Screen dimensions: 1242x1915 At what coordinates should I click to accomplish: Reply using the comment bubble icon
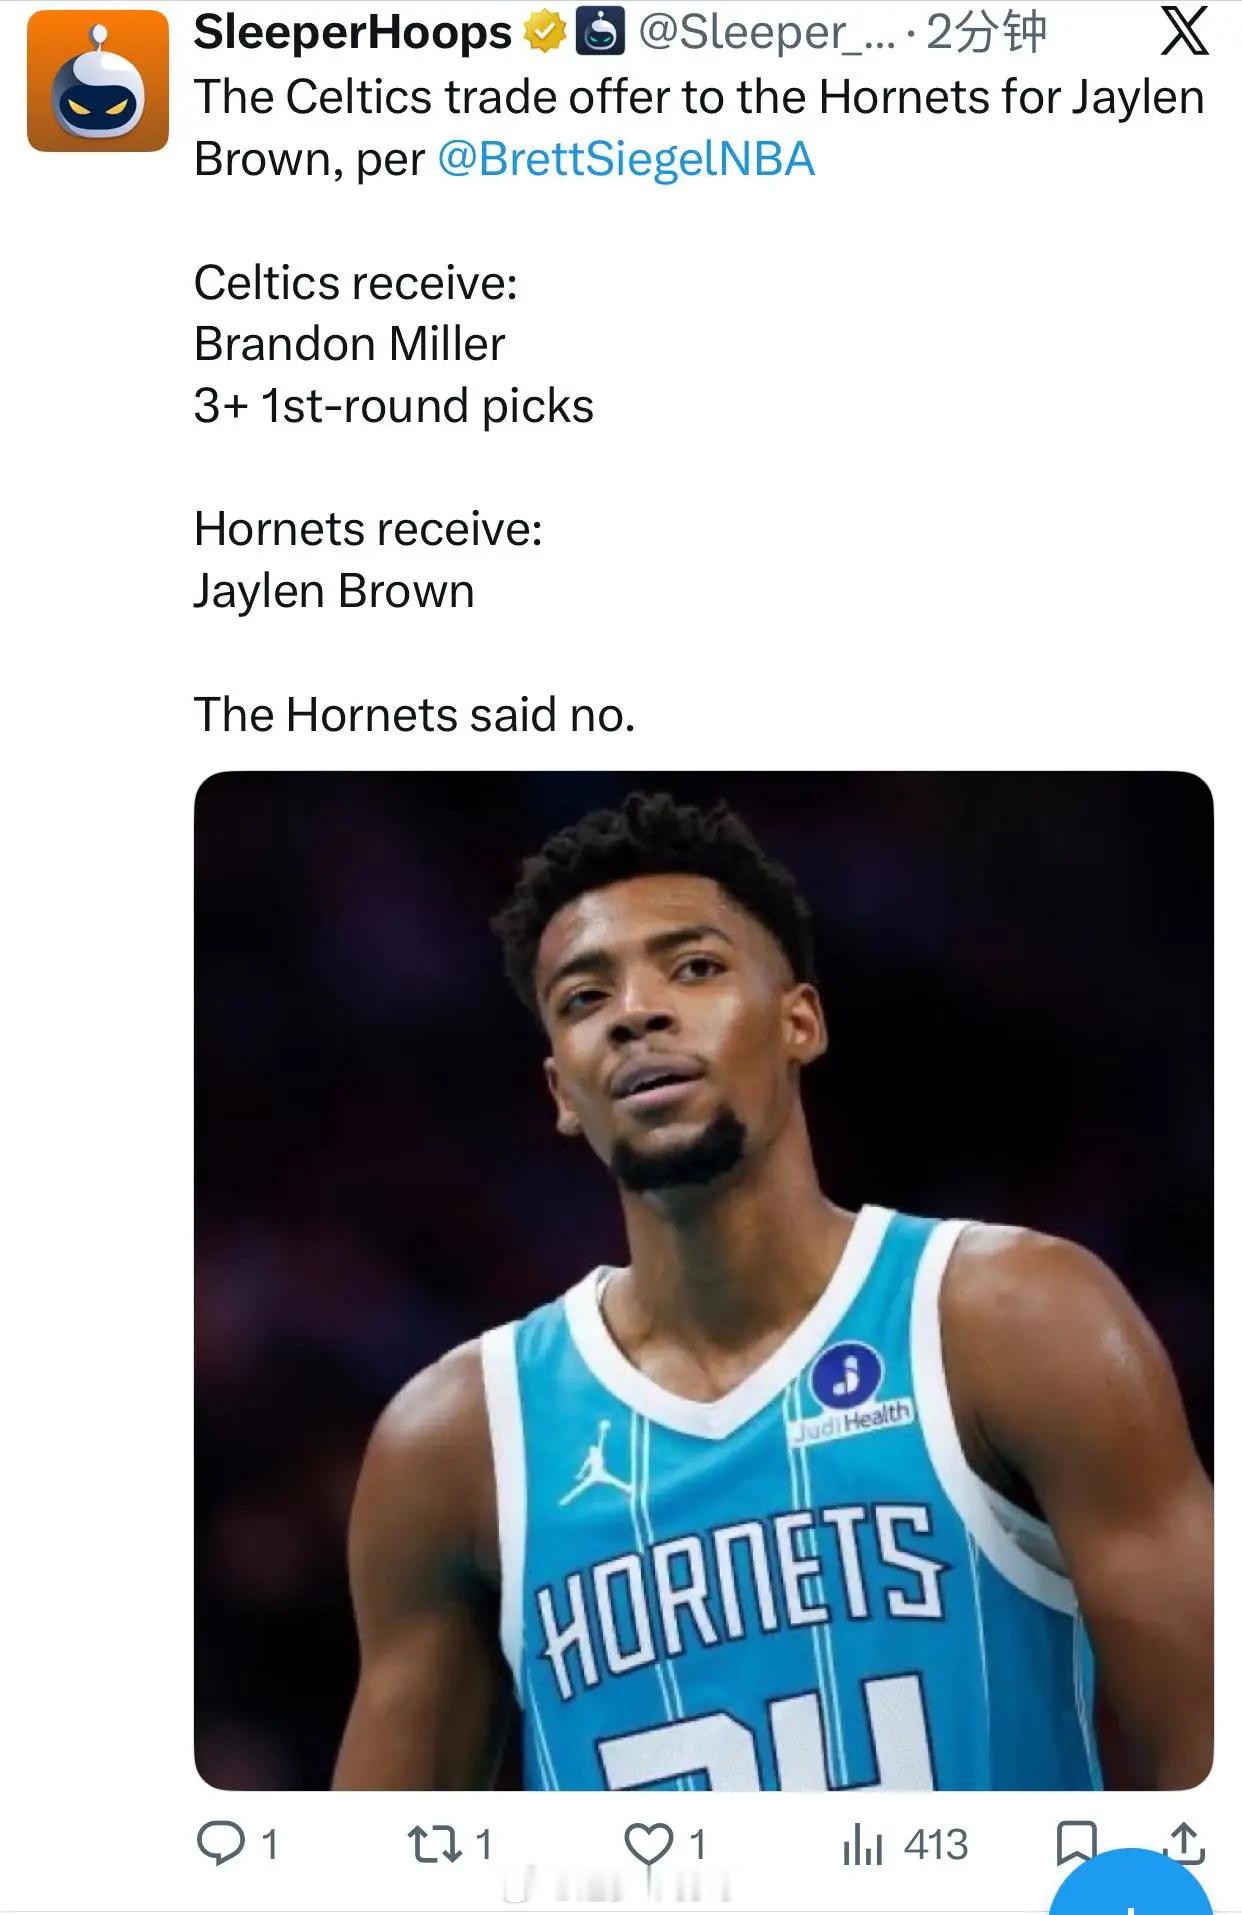pyautogui.click(x=220, y=1844)
